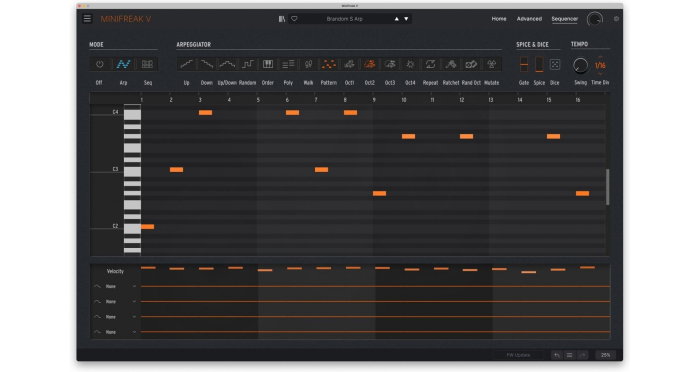Switch to the Home tab

tap(499, 19)
